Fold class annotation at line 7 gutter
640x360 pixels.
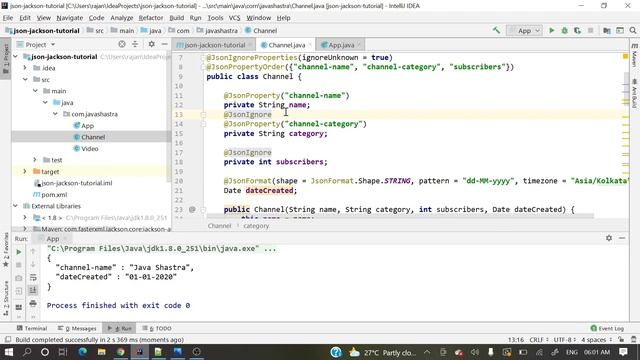pos(203,58)
